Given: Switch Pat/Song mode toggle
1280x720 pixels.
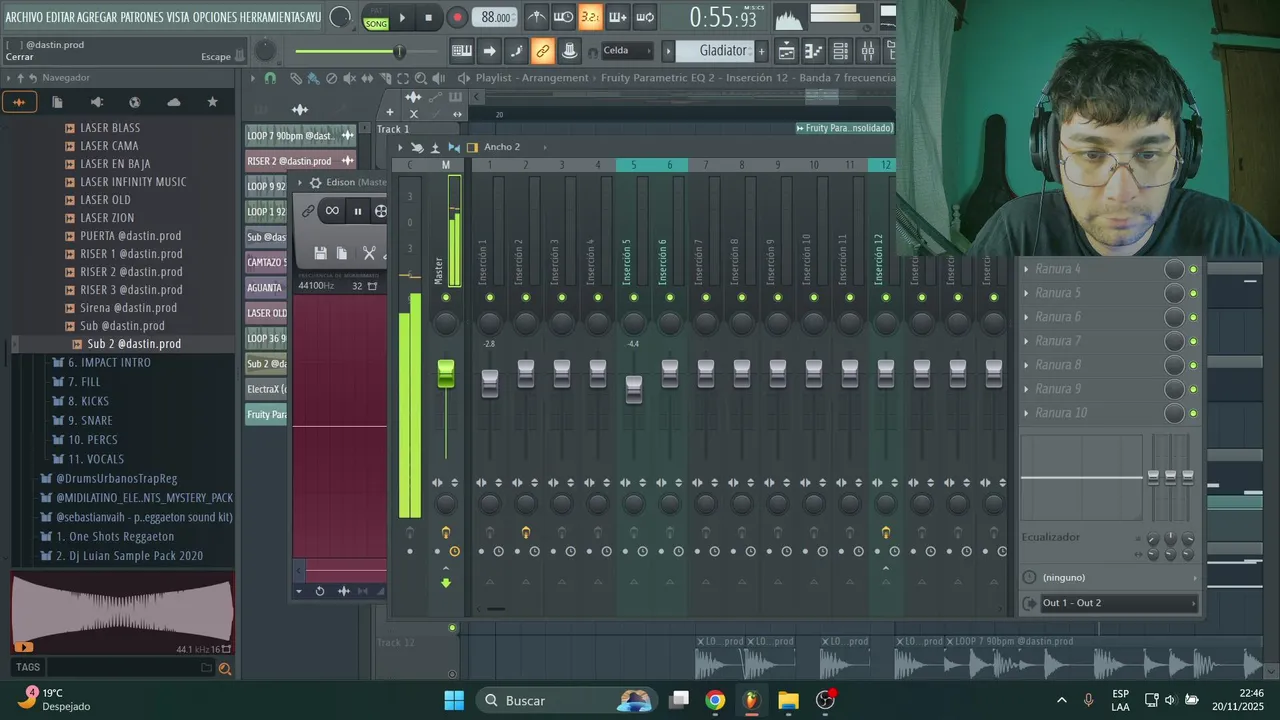Looking at the screenshot, I should tap(376, 18).
